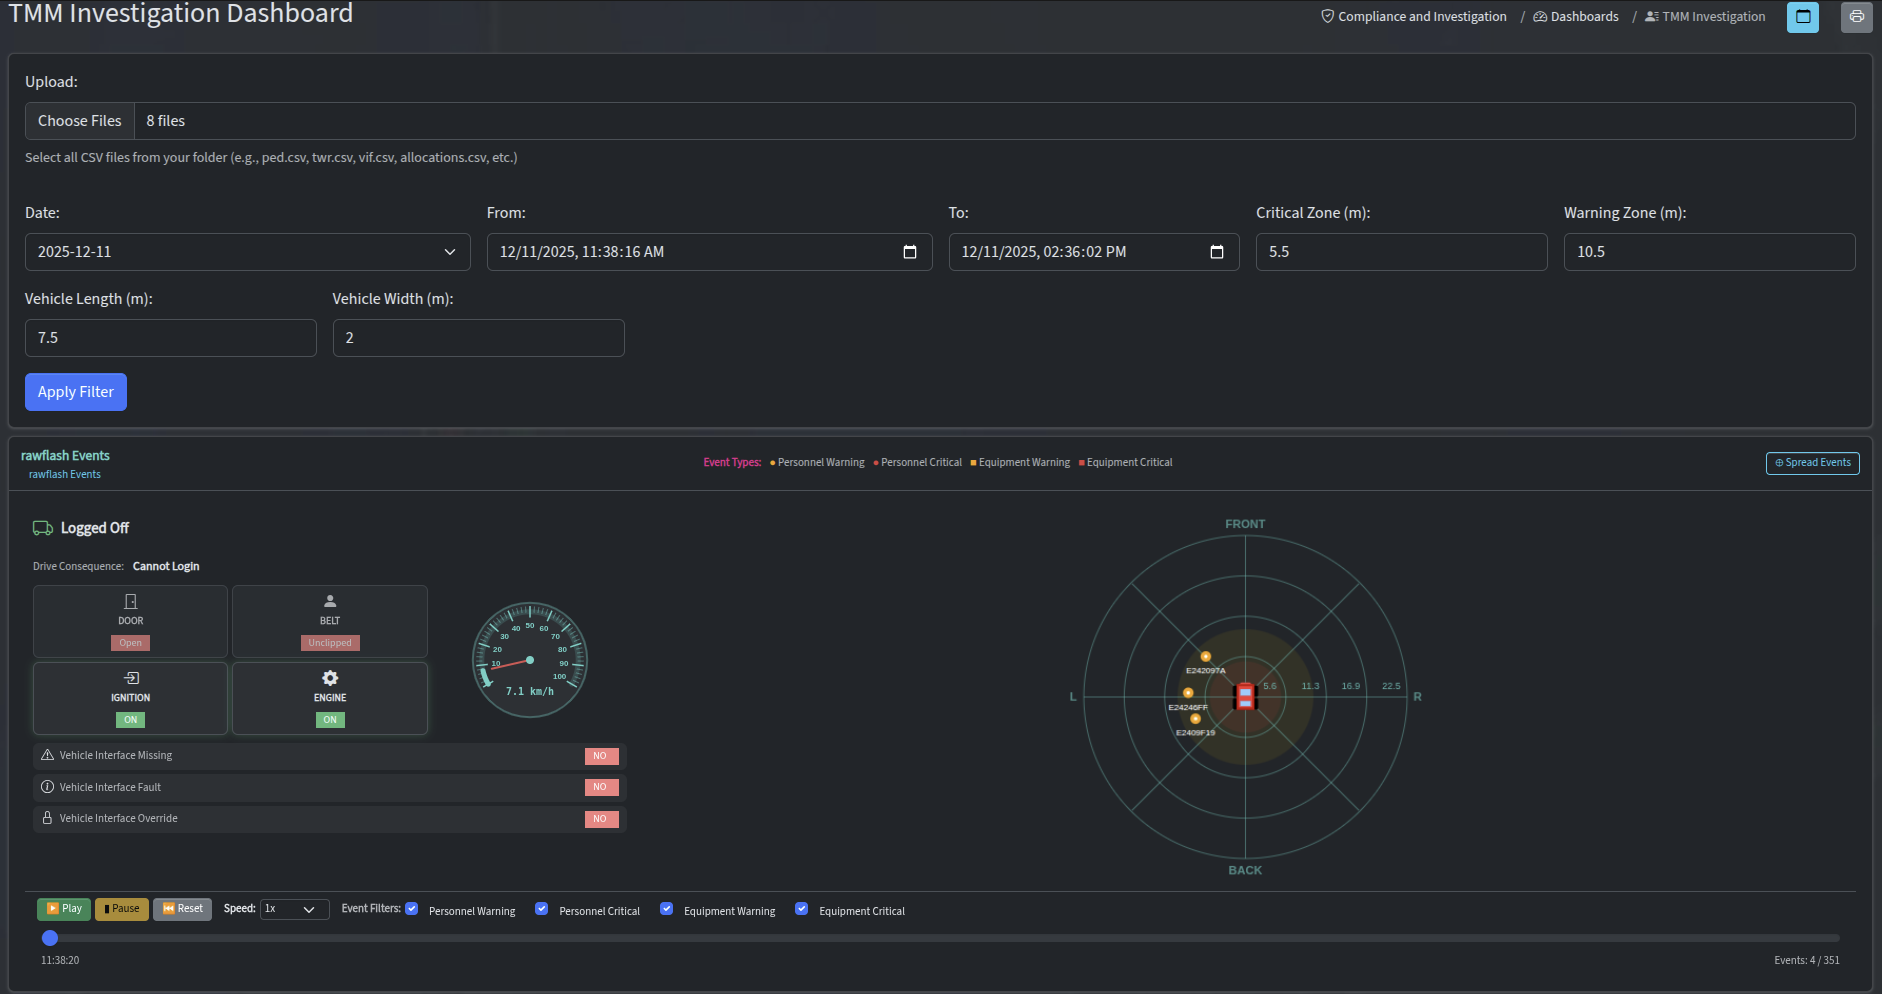
Task: Toggle Personnel Critical event filter checkbox
Action: coord(541,909)
